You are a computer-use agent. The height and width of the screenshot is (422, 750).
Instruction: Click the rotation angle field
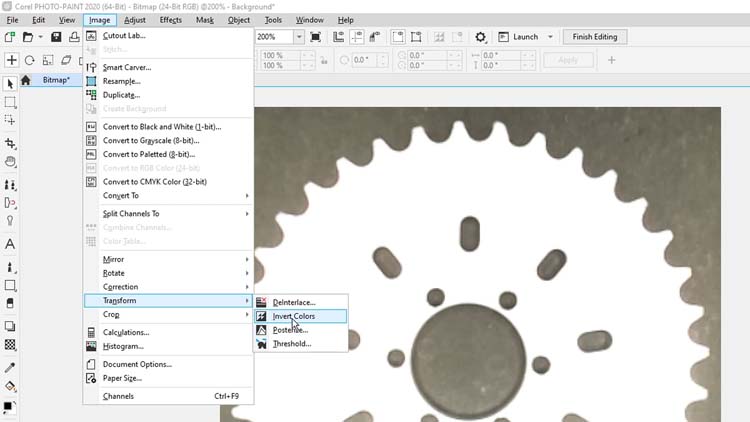[363, 60]
